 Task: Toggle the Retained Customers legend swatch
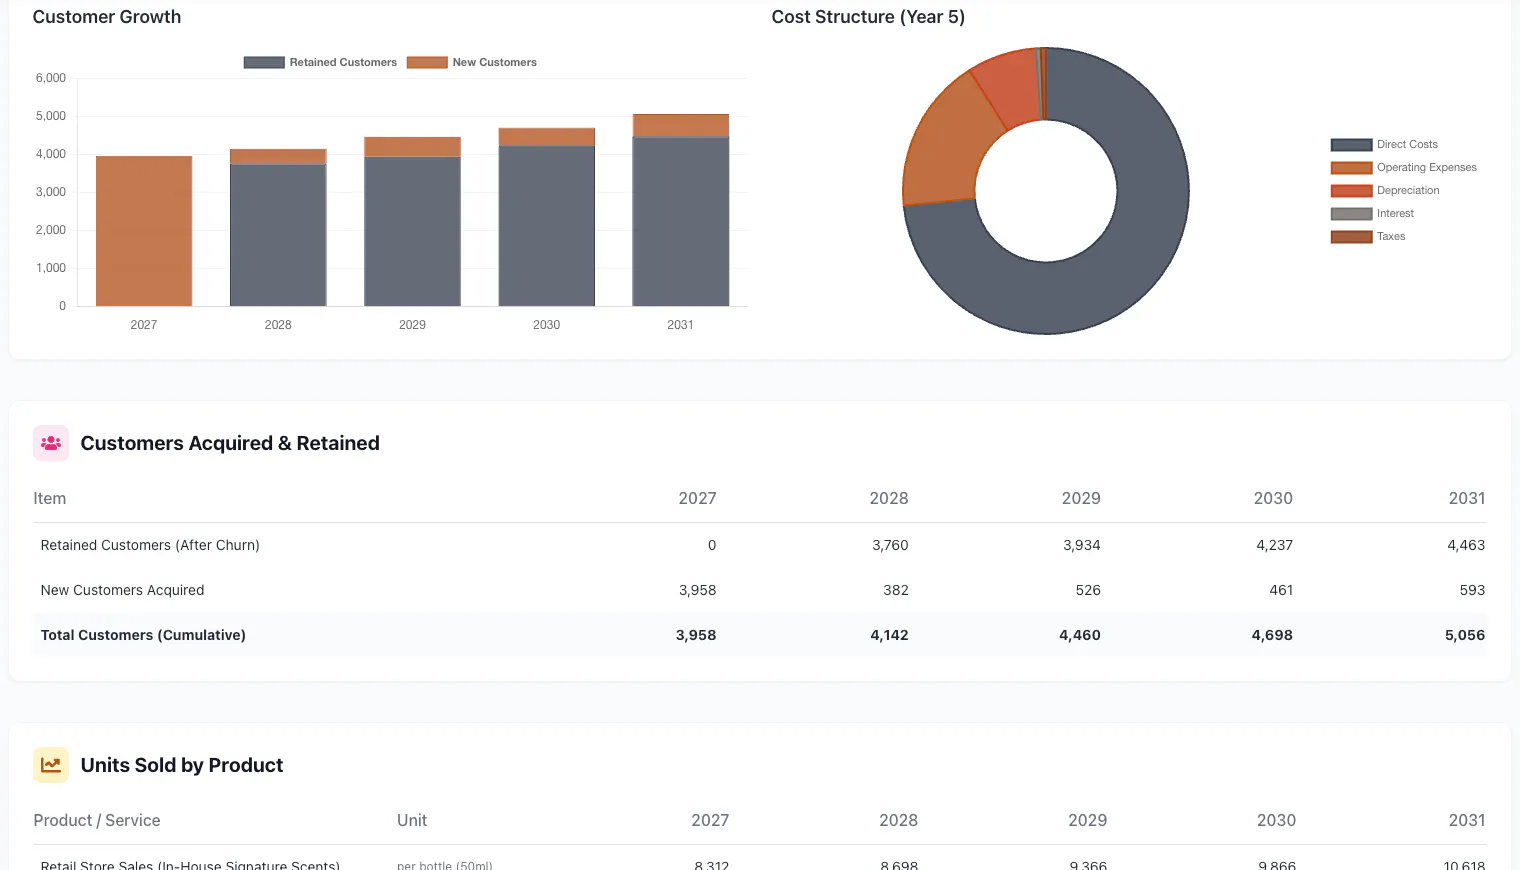264,62
